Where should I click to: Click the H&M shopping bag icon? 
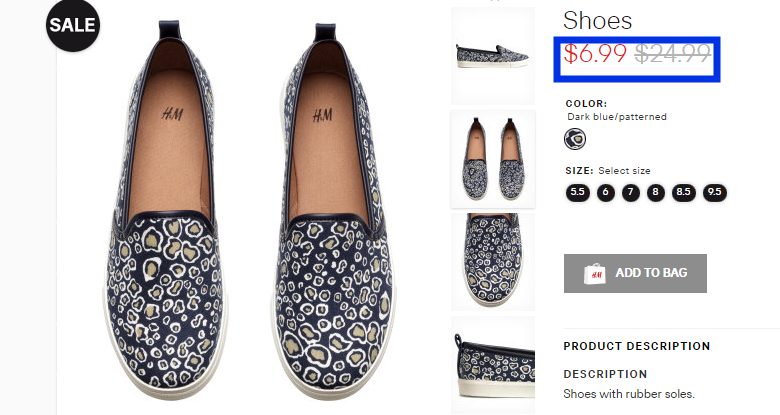pyautogui.click(x=594, y=274)
